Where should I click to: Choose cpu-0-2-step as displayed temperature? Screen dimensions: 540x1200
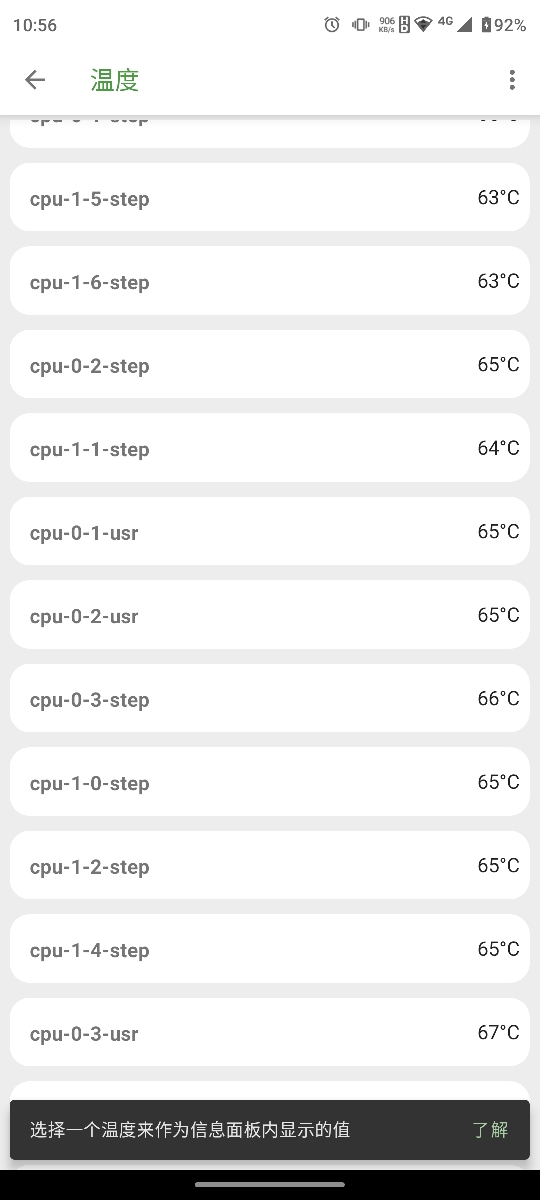pos(270,365)
